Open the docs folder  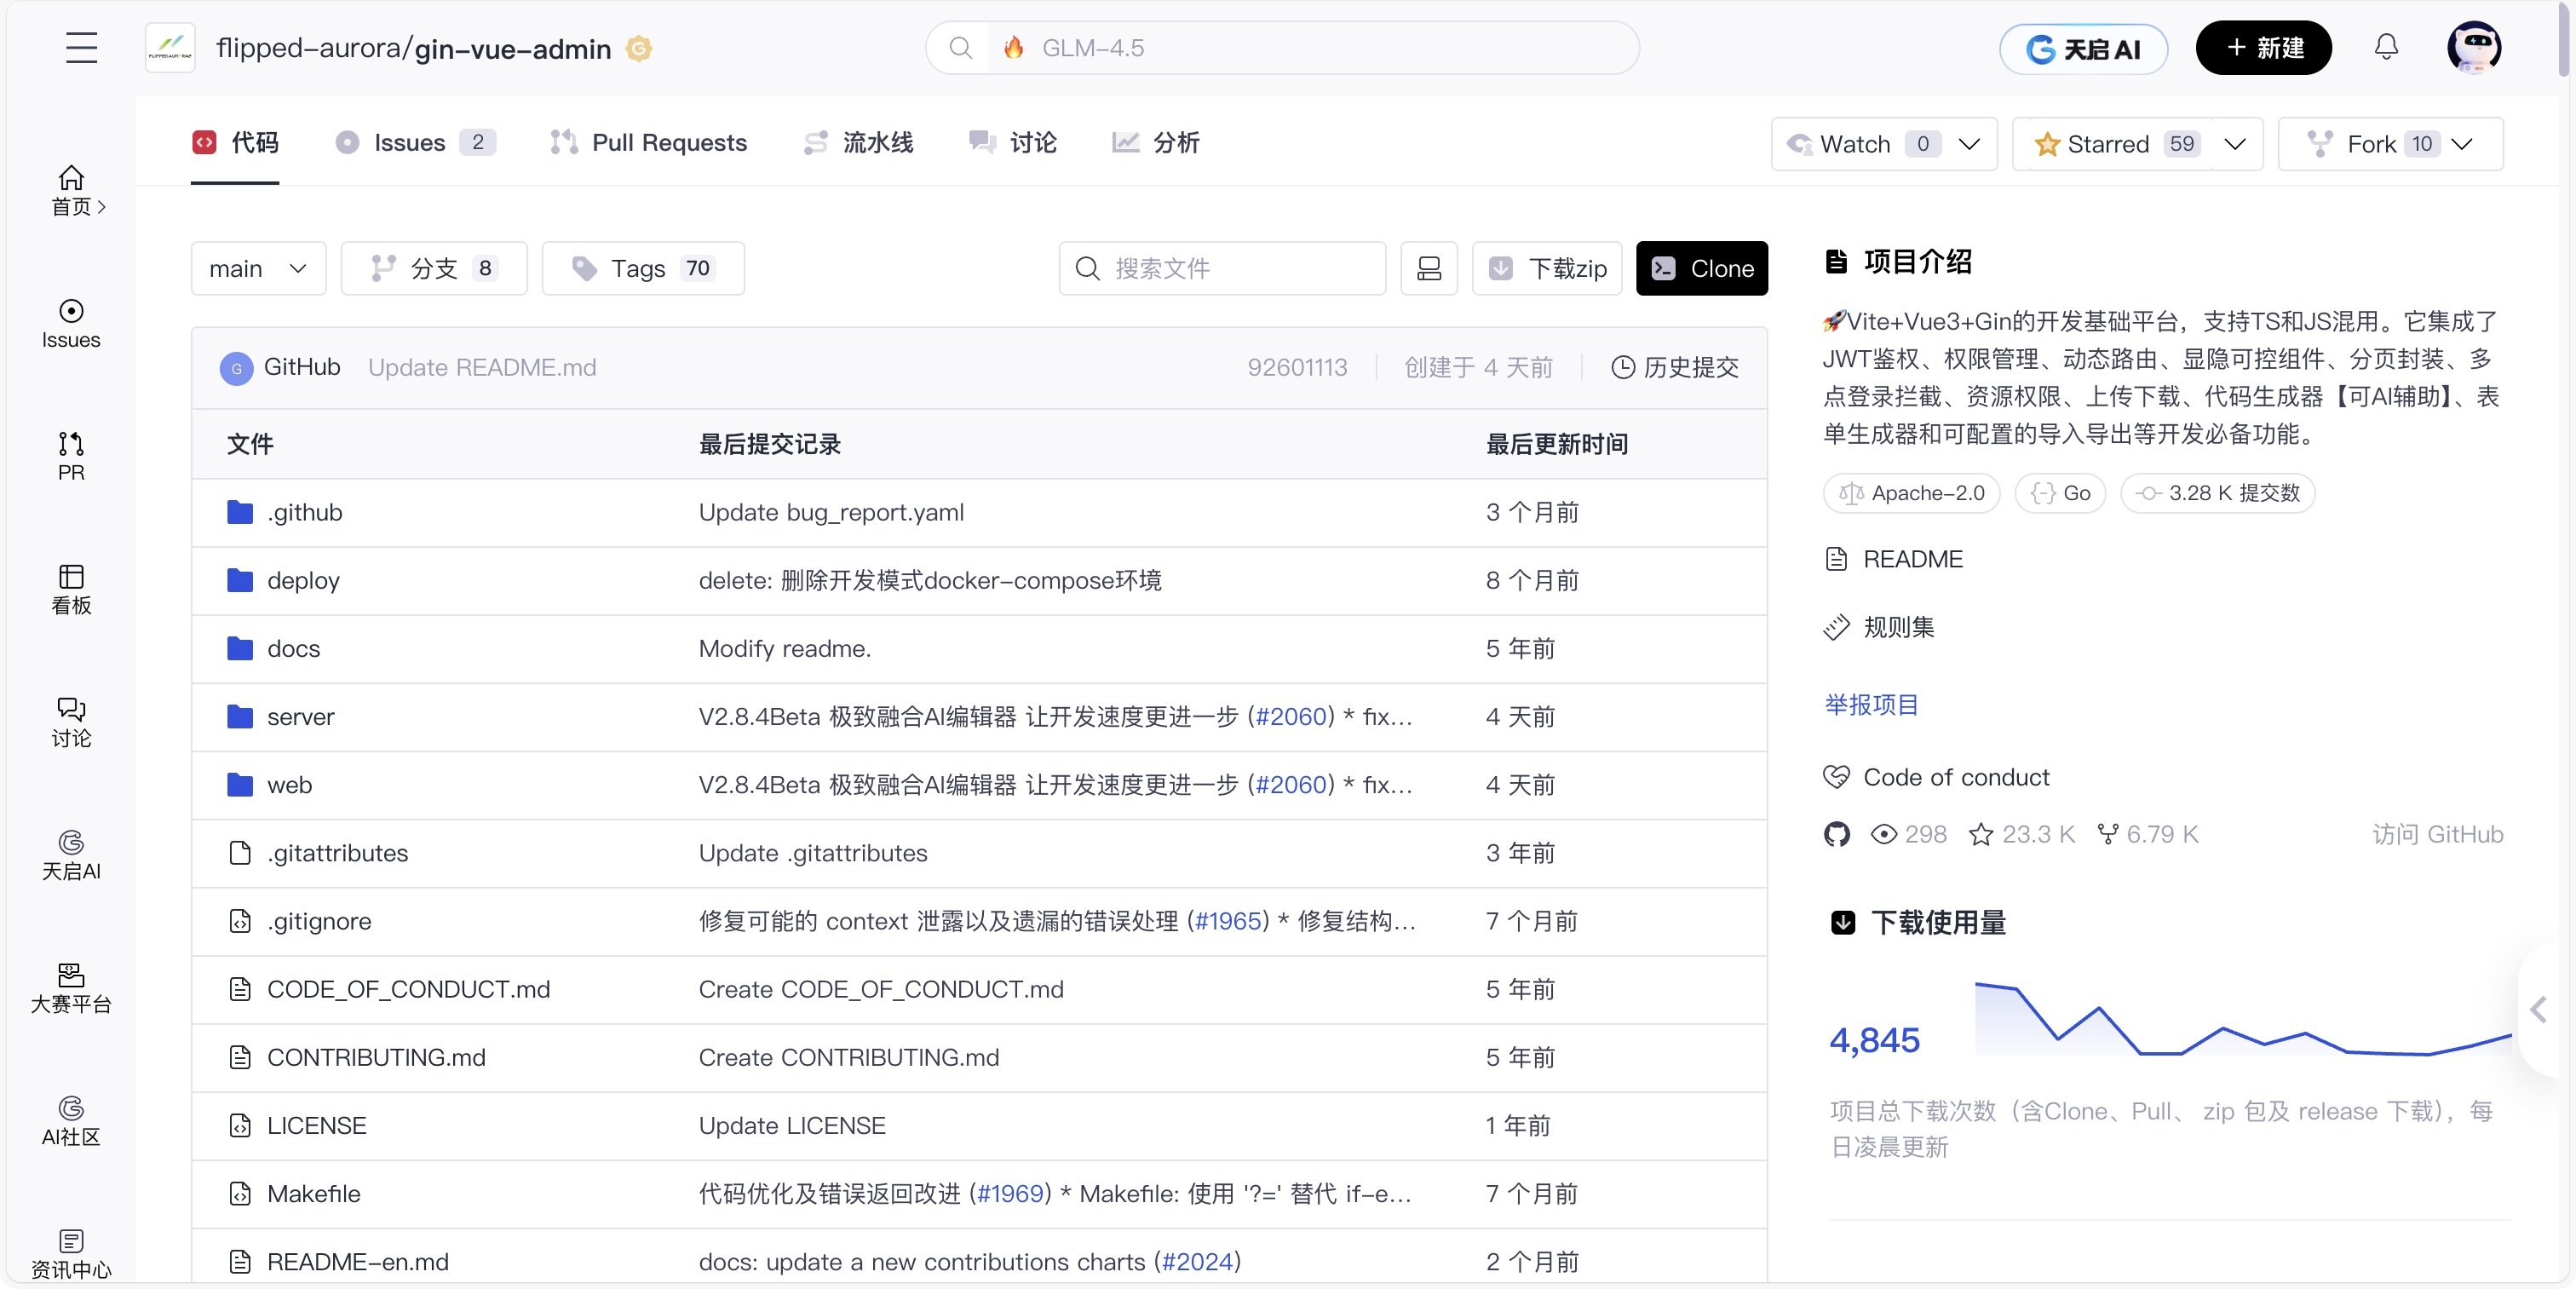point(293,648)
